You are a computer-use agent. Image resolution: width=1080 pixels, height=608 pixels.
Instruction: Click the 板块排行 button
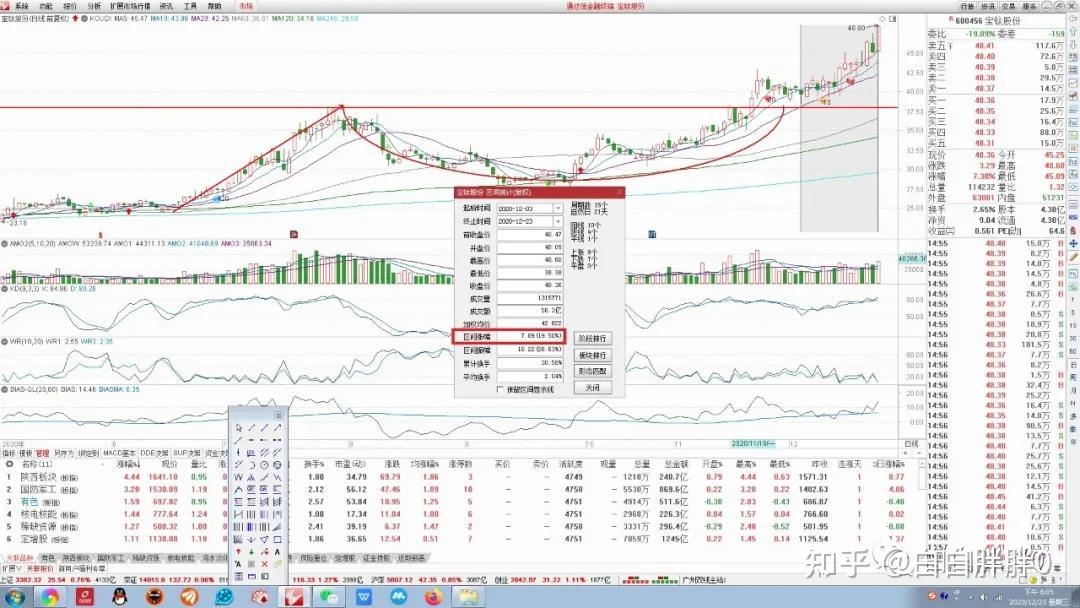[x=592, y=355]
